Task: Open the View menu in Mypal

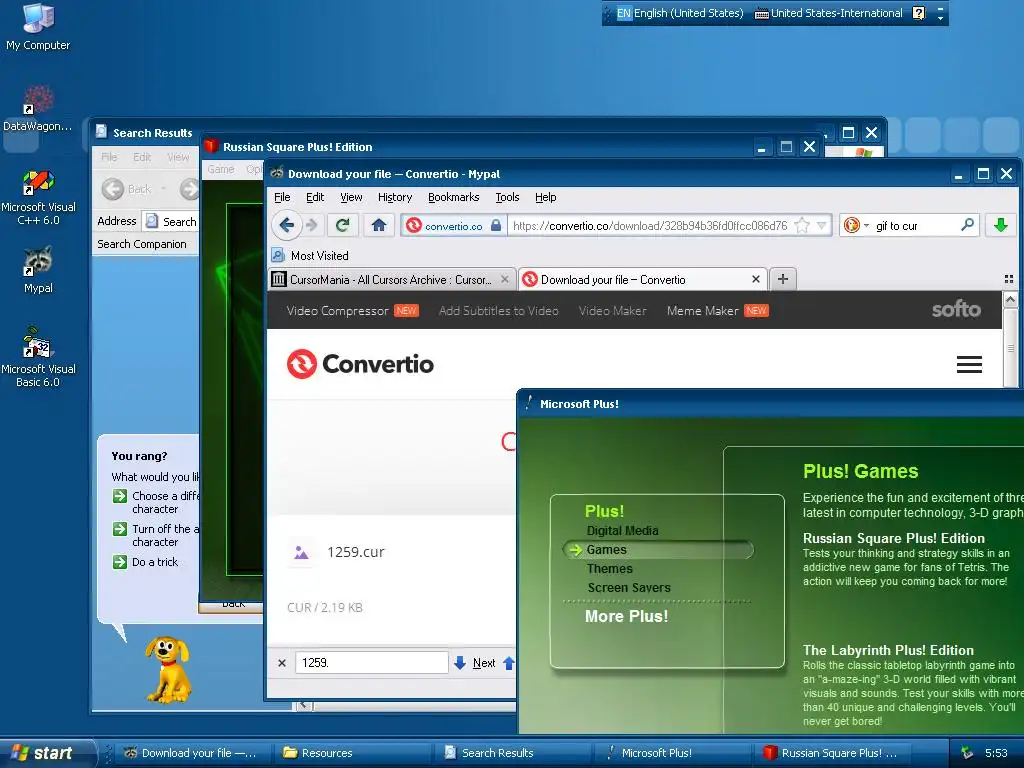Action: pyautogui.click(x=351, y=197)
